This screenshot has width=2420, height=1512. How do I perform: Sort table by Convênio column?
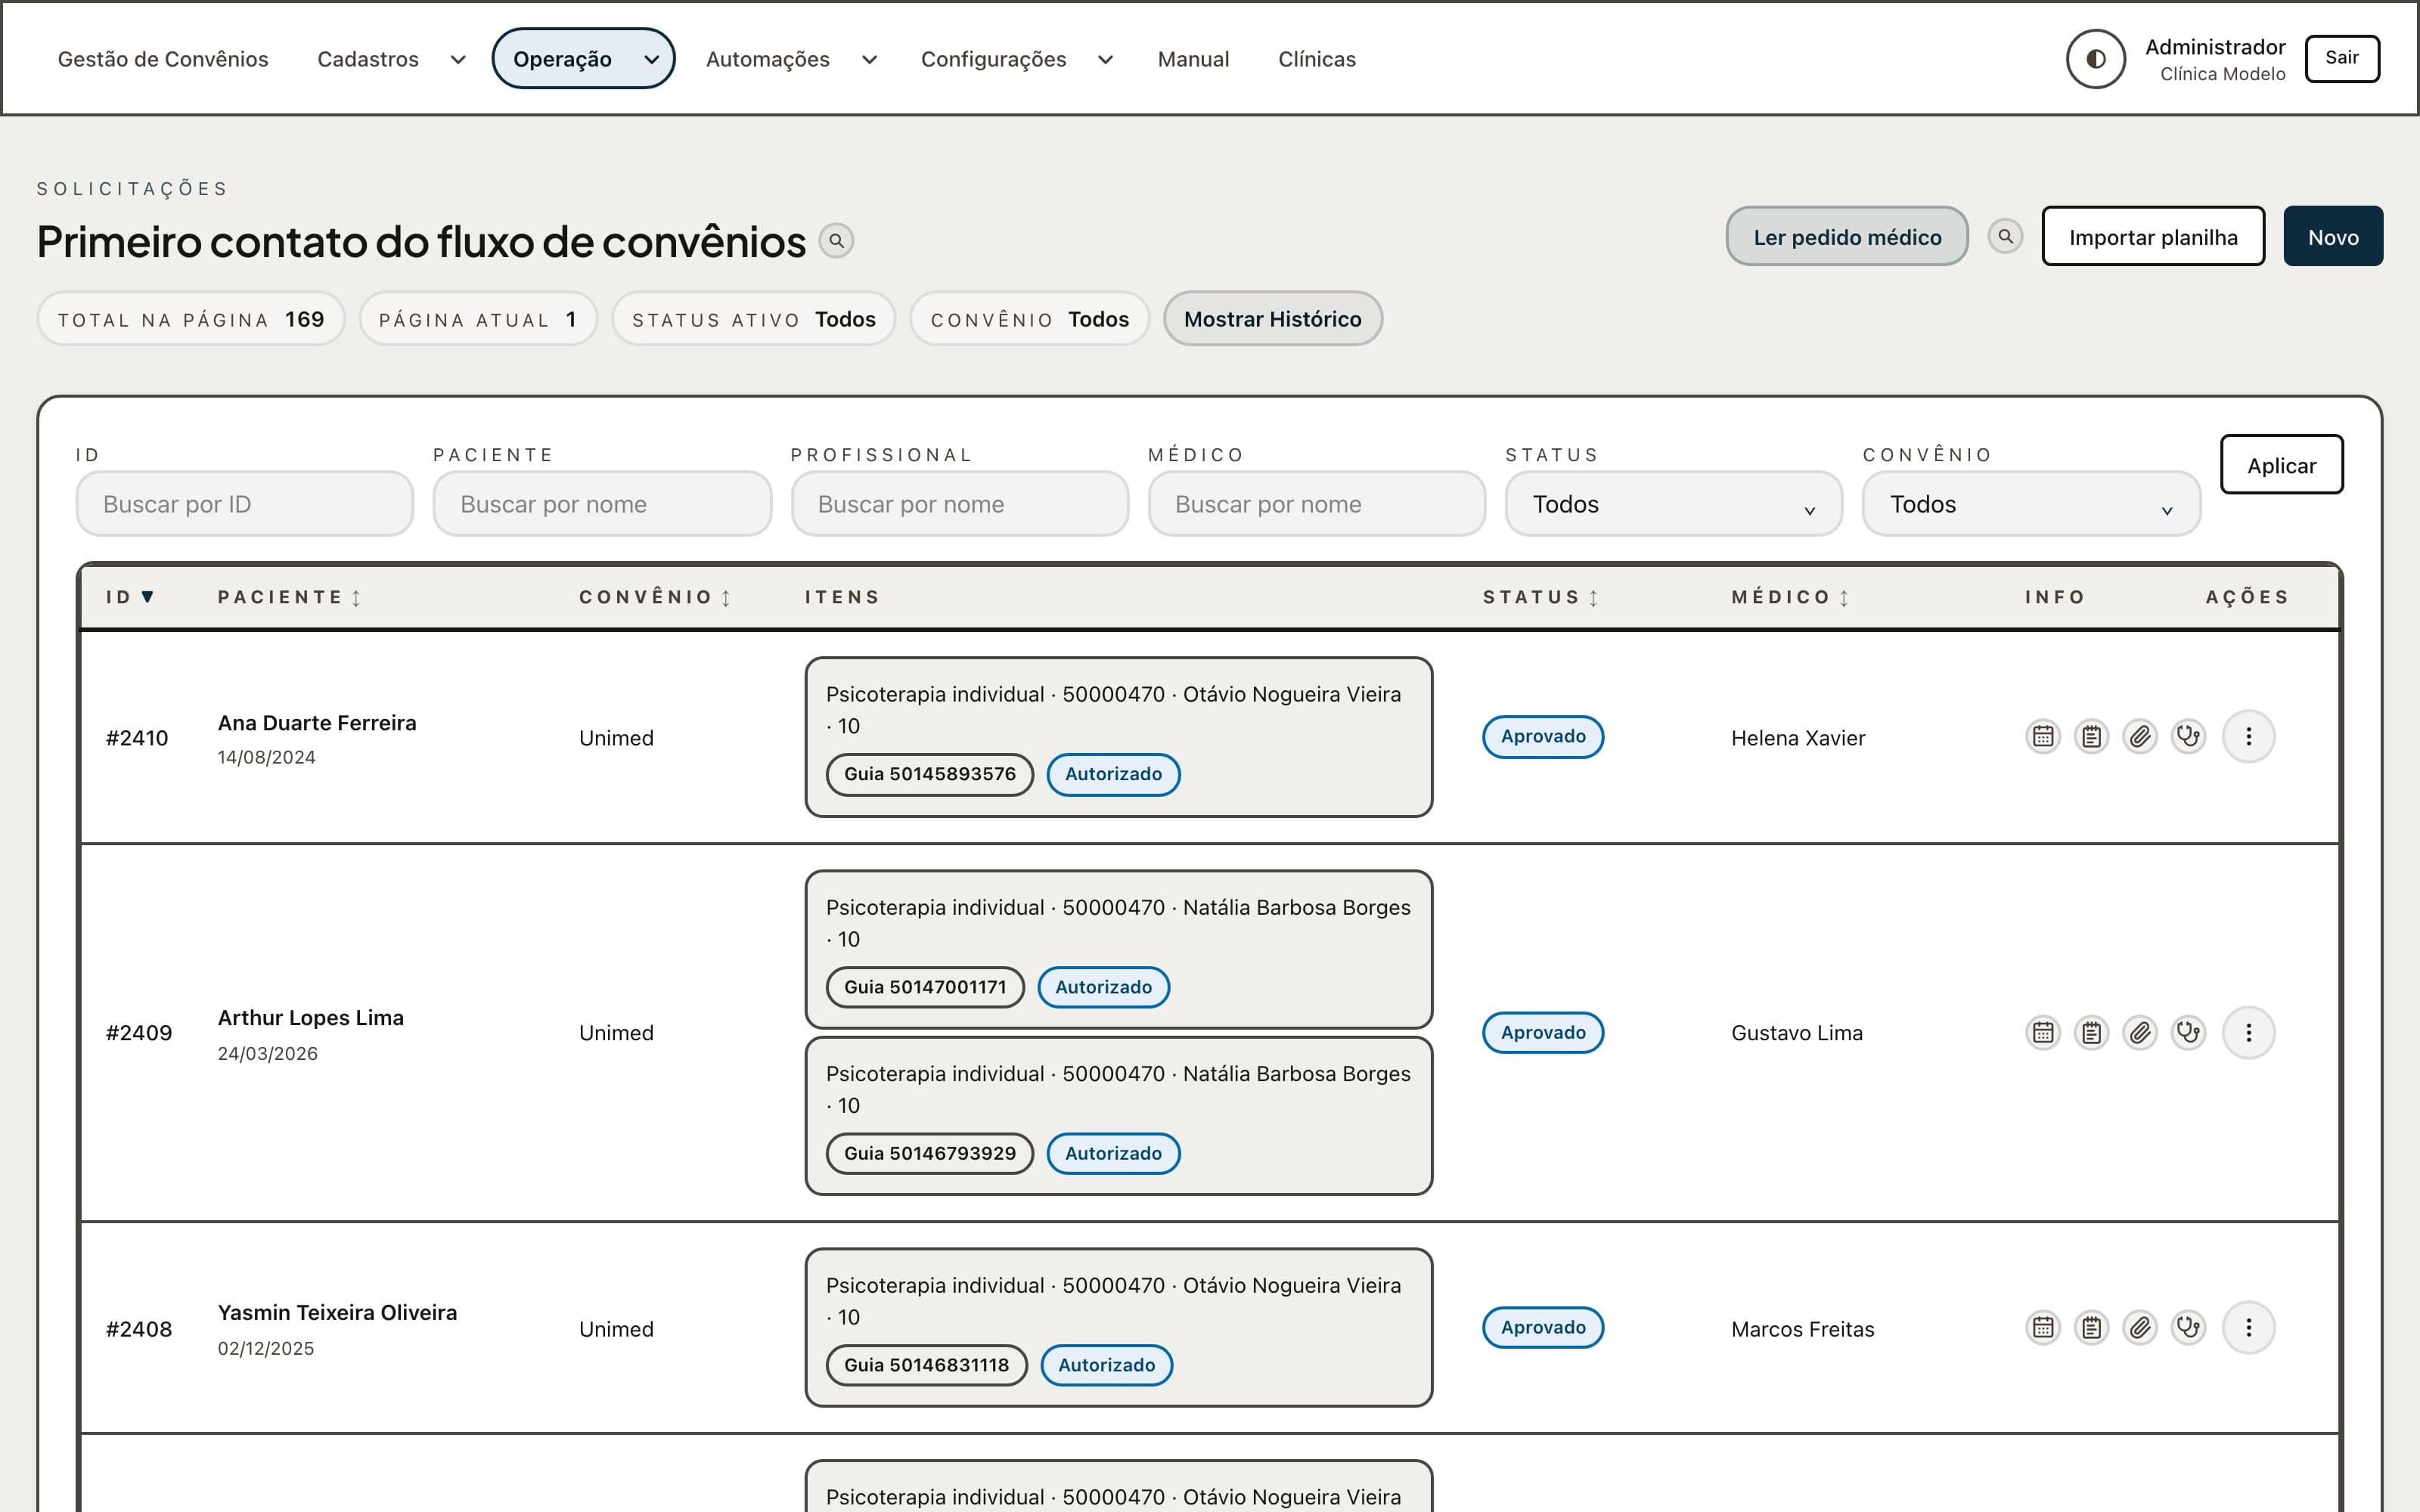point(655,597)
